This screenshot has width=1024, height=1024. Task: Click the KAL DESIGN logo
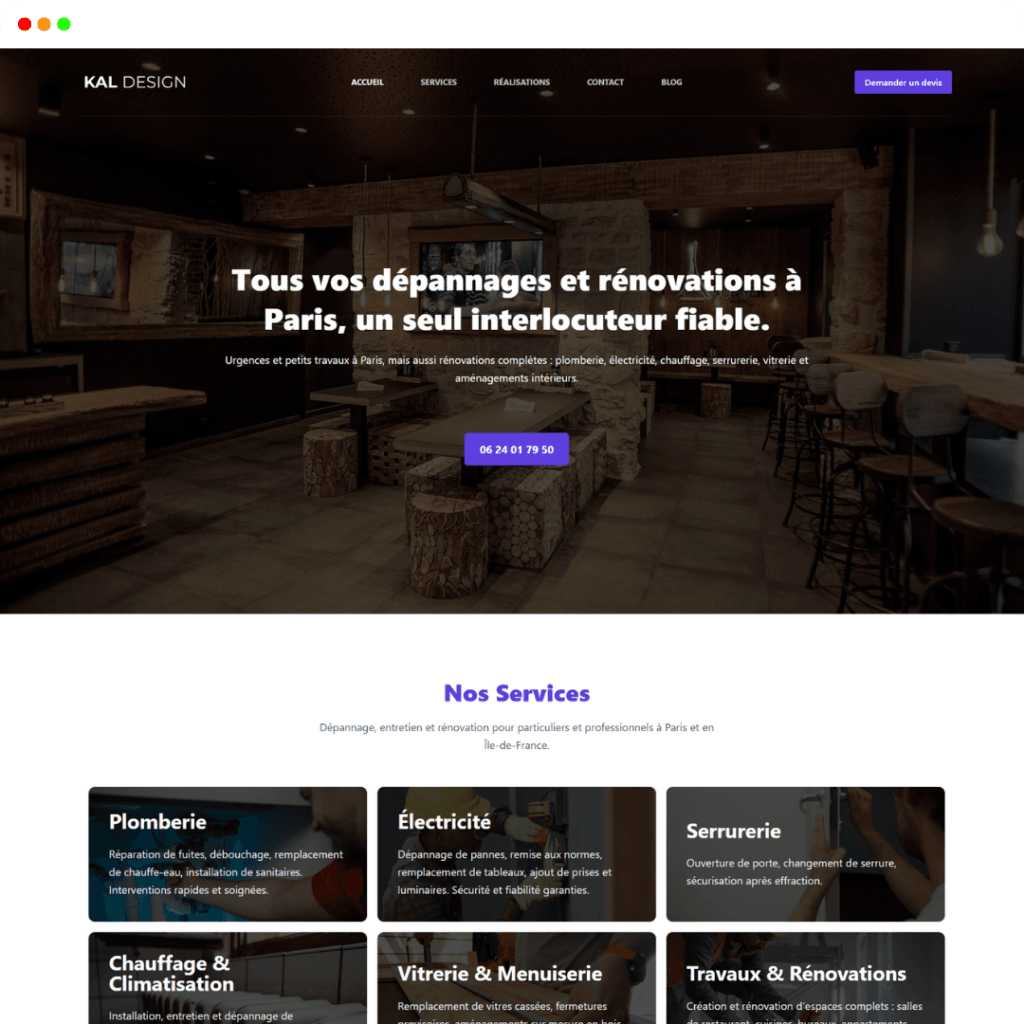pyautogui.click(x=135, y=82)
